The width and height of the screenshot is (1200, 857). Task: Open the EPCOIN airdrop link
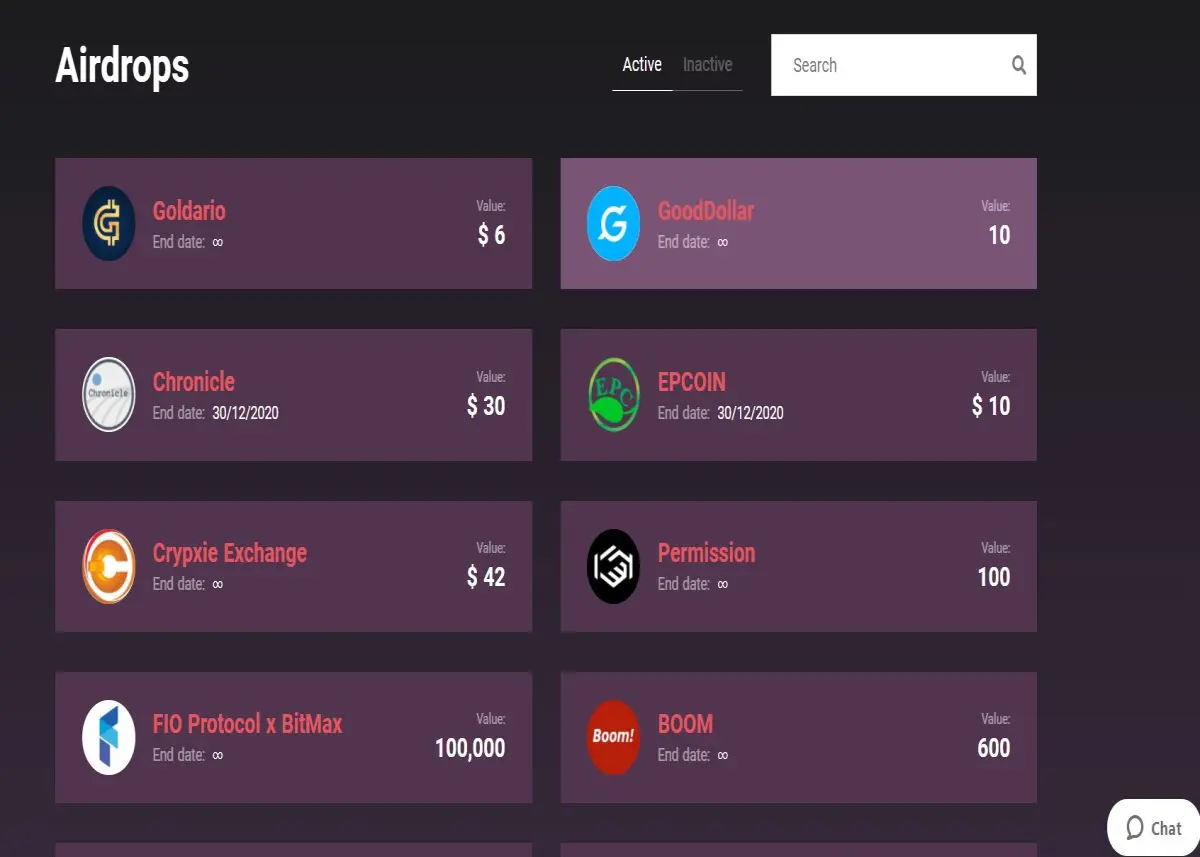tap(692, 382)
